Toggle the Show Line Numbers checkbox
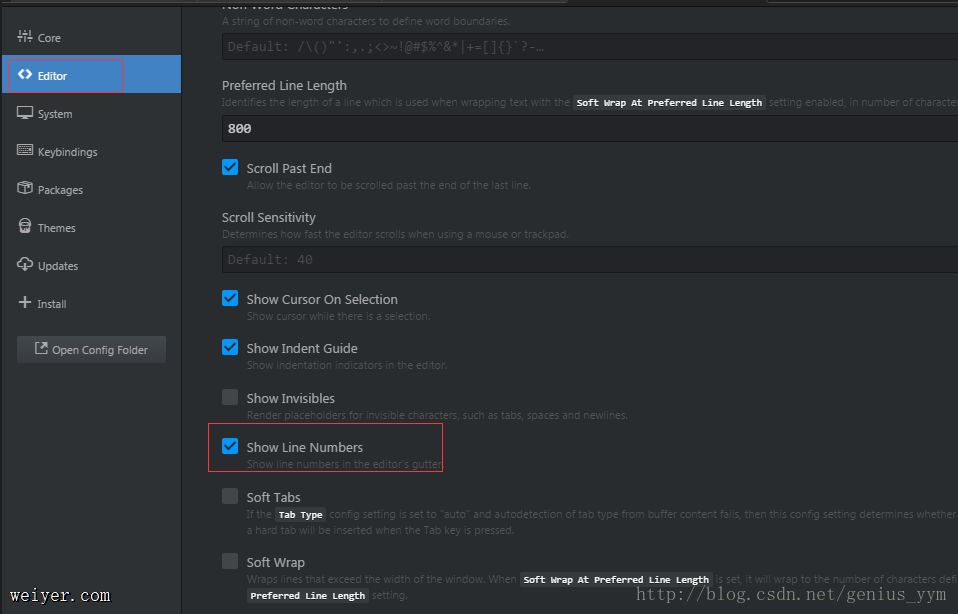This screenshot has height=614, width=958. [230, 447]
